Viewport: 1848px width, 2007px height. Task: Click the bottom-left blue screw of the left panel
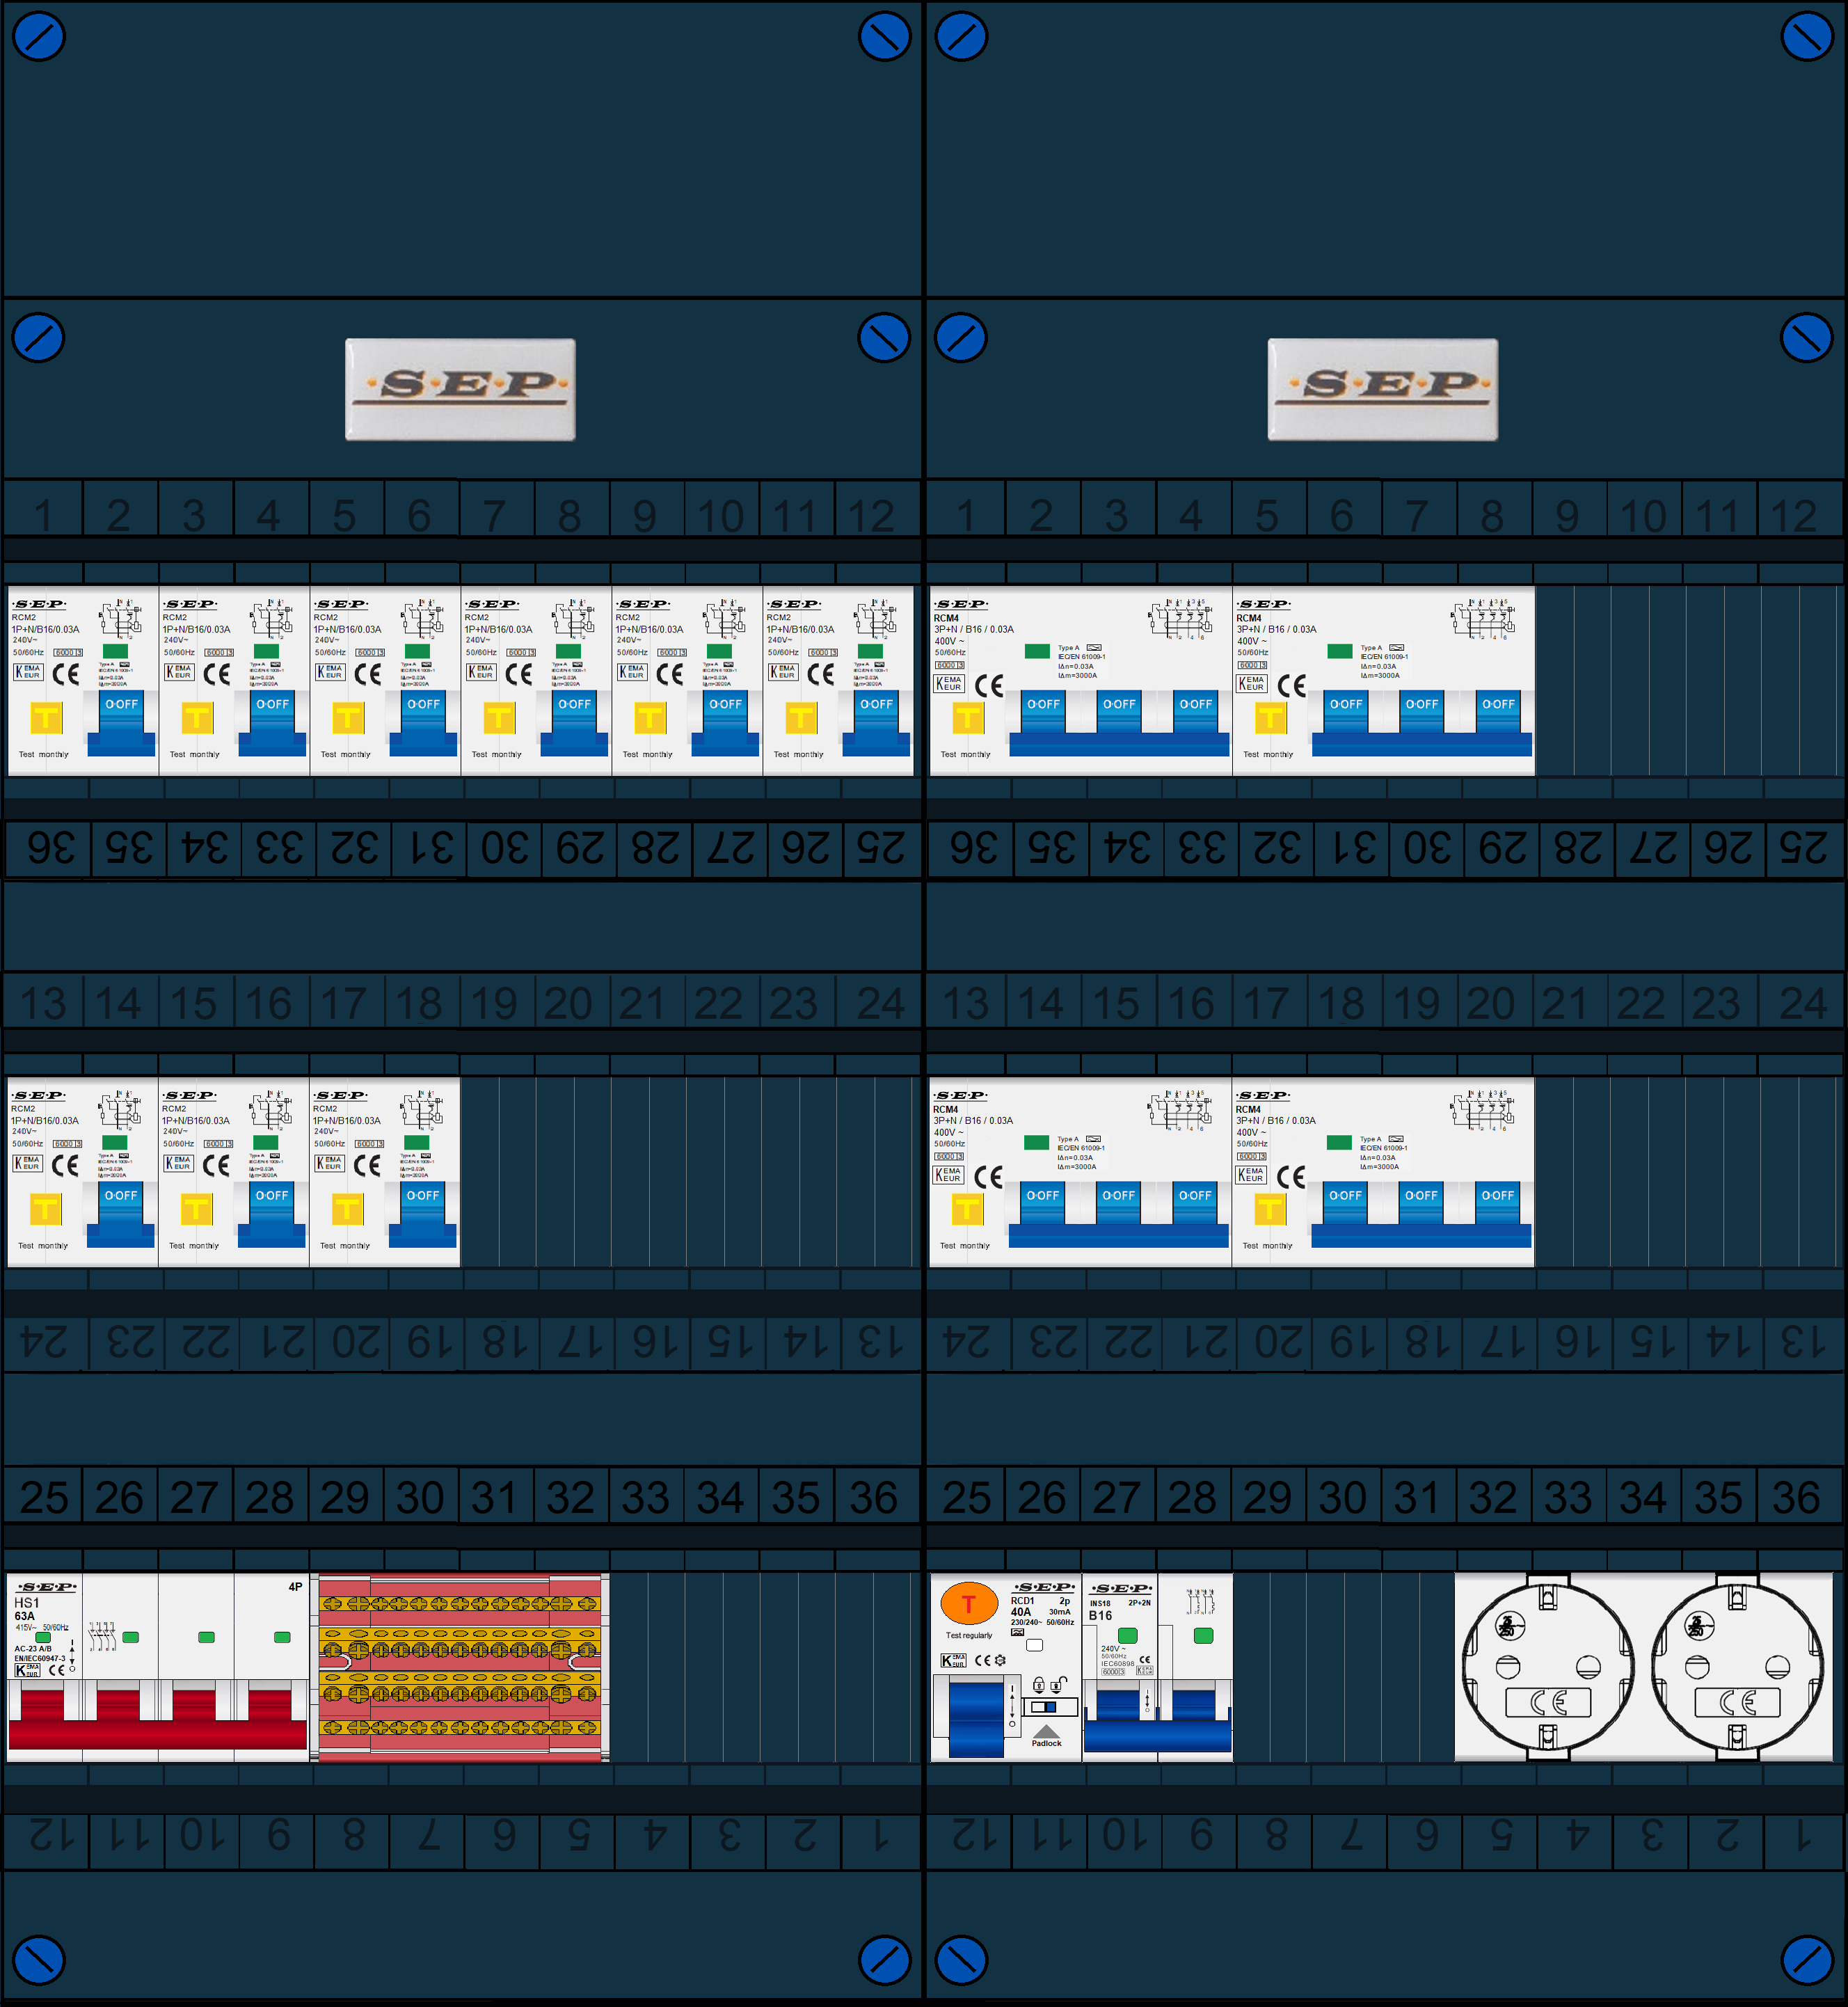39,1961
